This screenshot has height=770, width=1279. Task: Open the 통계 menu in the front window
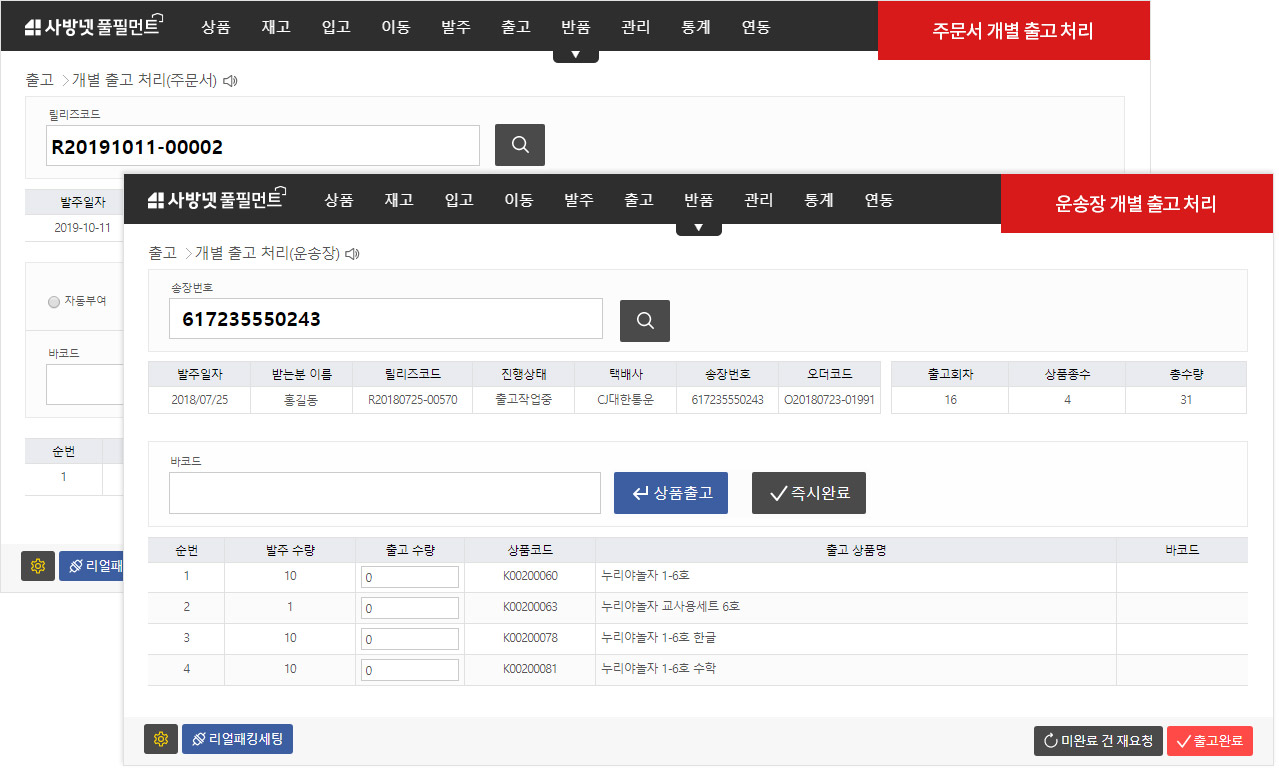pos(818,200)
